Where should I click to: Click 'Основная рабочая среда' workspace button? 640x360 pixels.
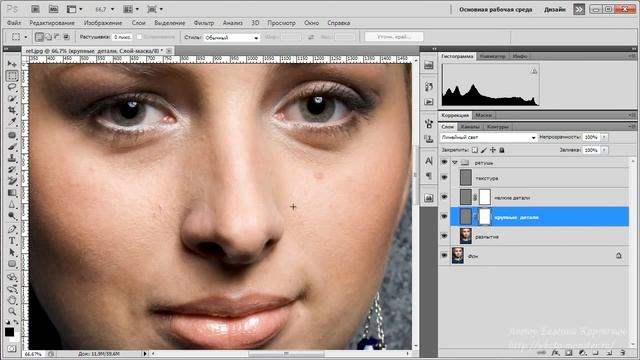tap(496, 9)
